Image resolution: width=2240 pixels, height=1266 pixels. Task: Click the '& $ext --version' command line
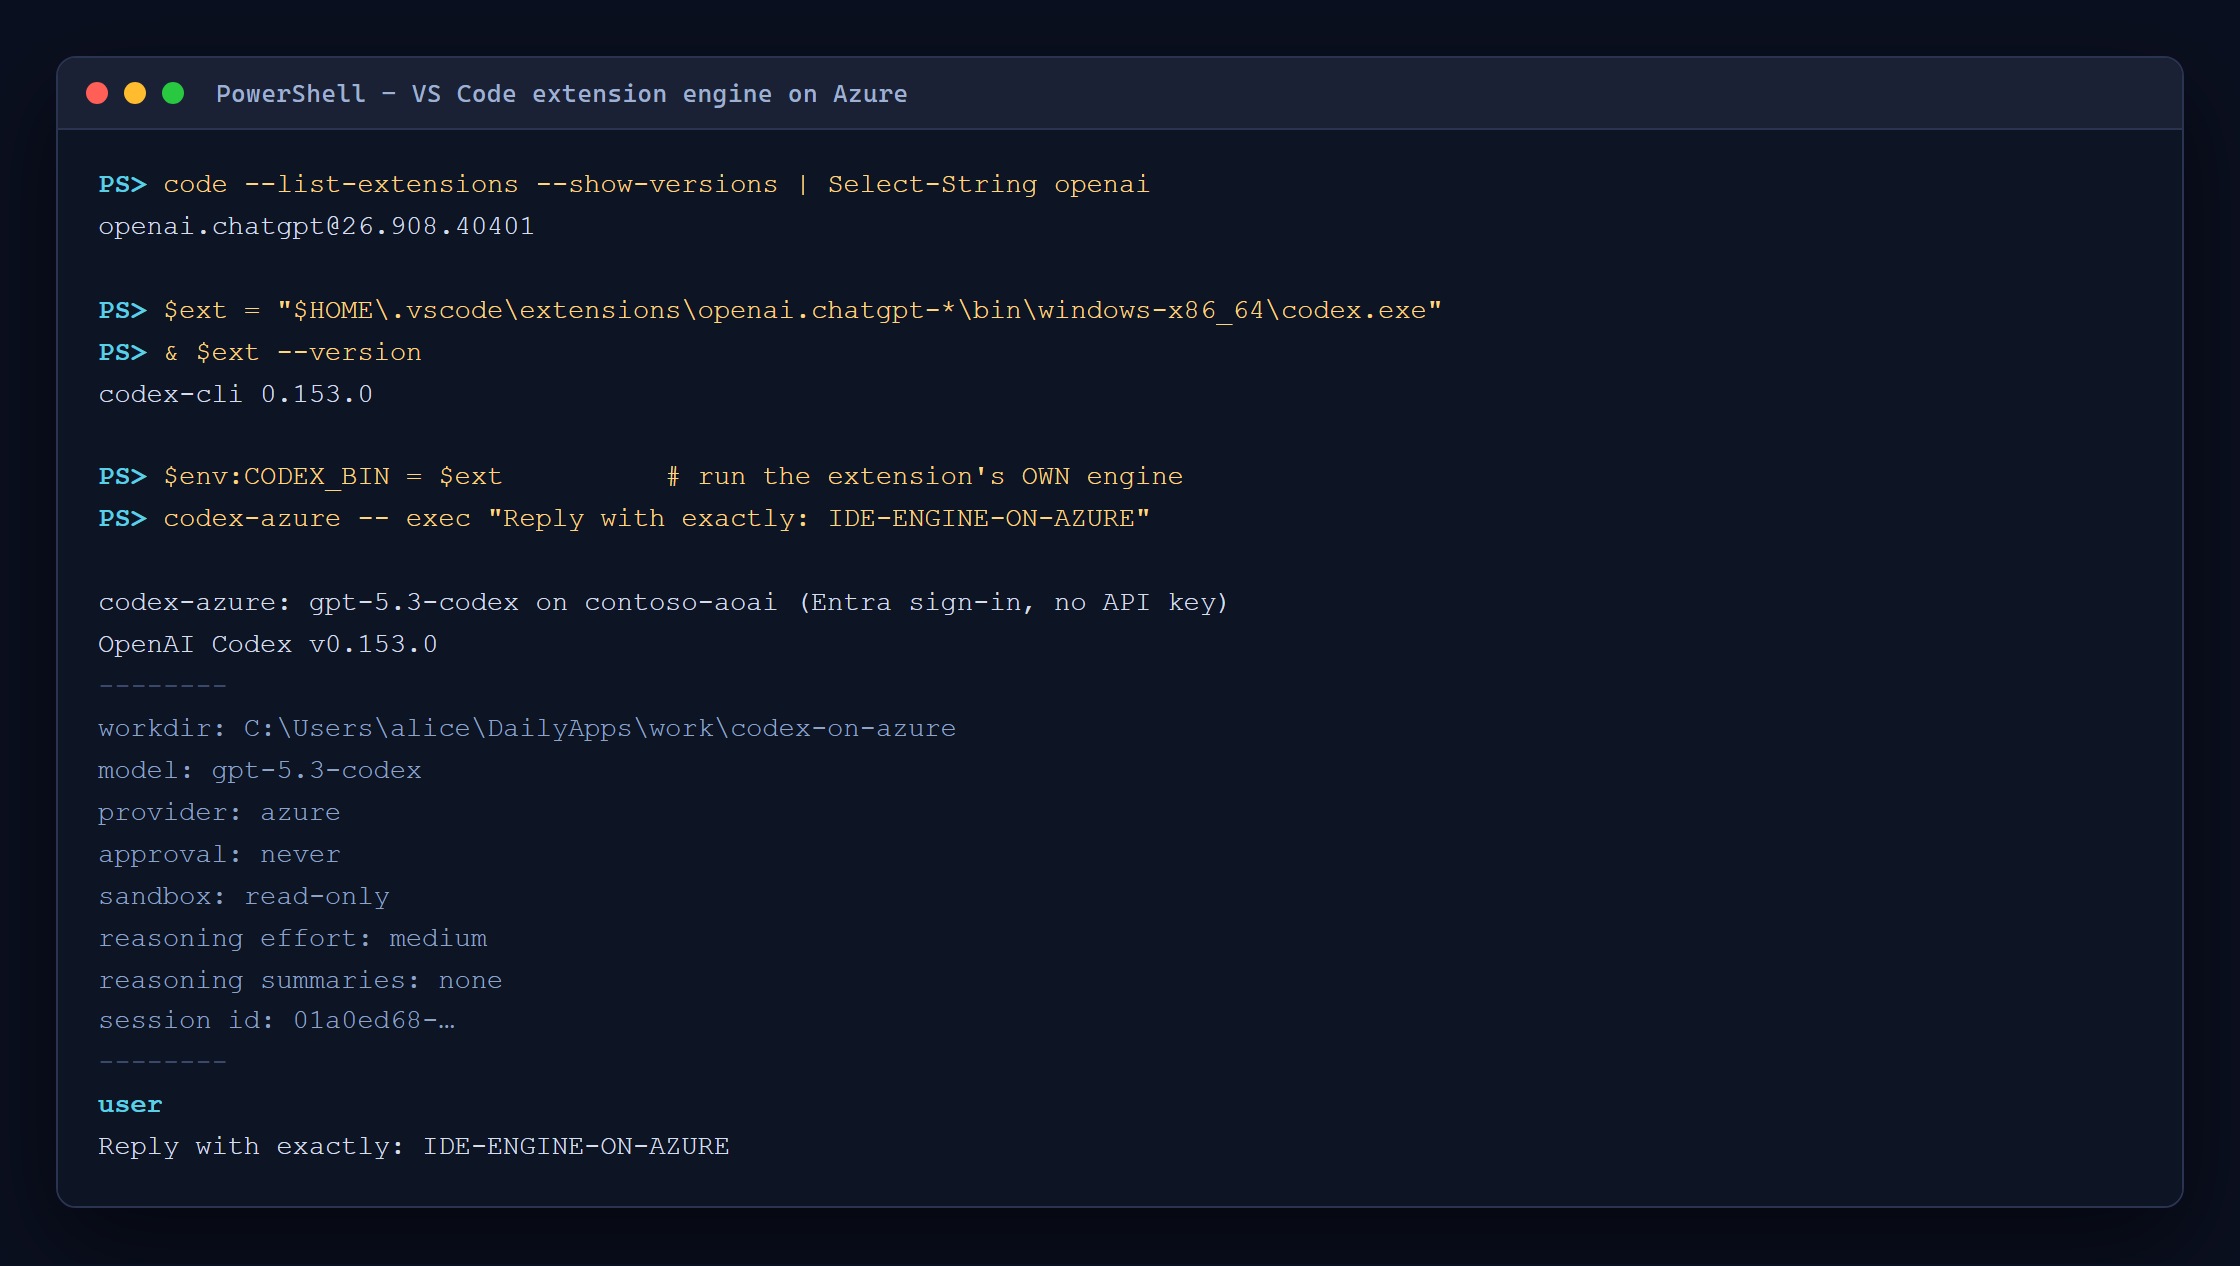tap(292, 353)
